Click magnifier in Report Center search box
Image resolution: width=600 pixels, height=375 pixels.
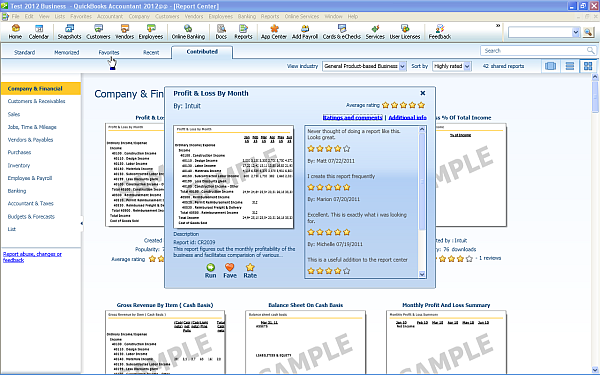590,51
